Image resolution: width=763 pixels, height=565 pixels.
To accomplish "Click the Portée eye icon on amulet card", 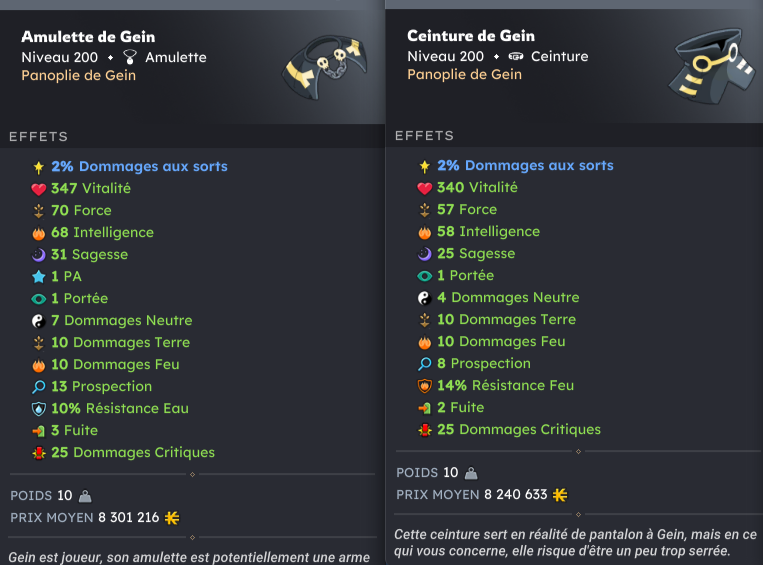I will 39,298.
